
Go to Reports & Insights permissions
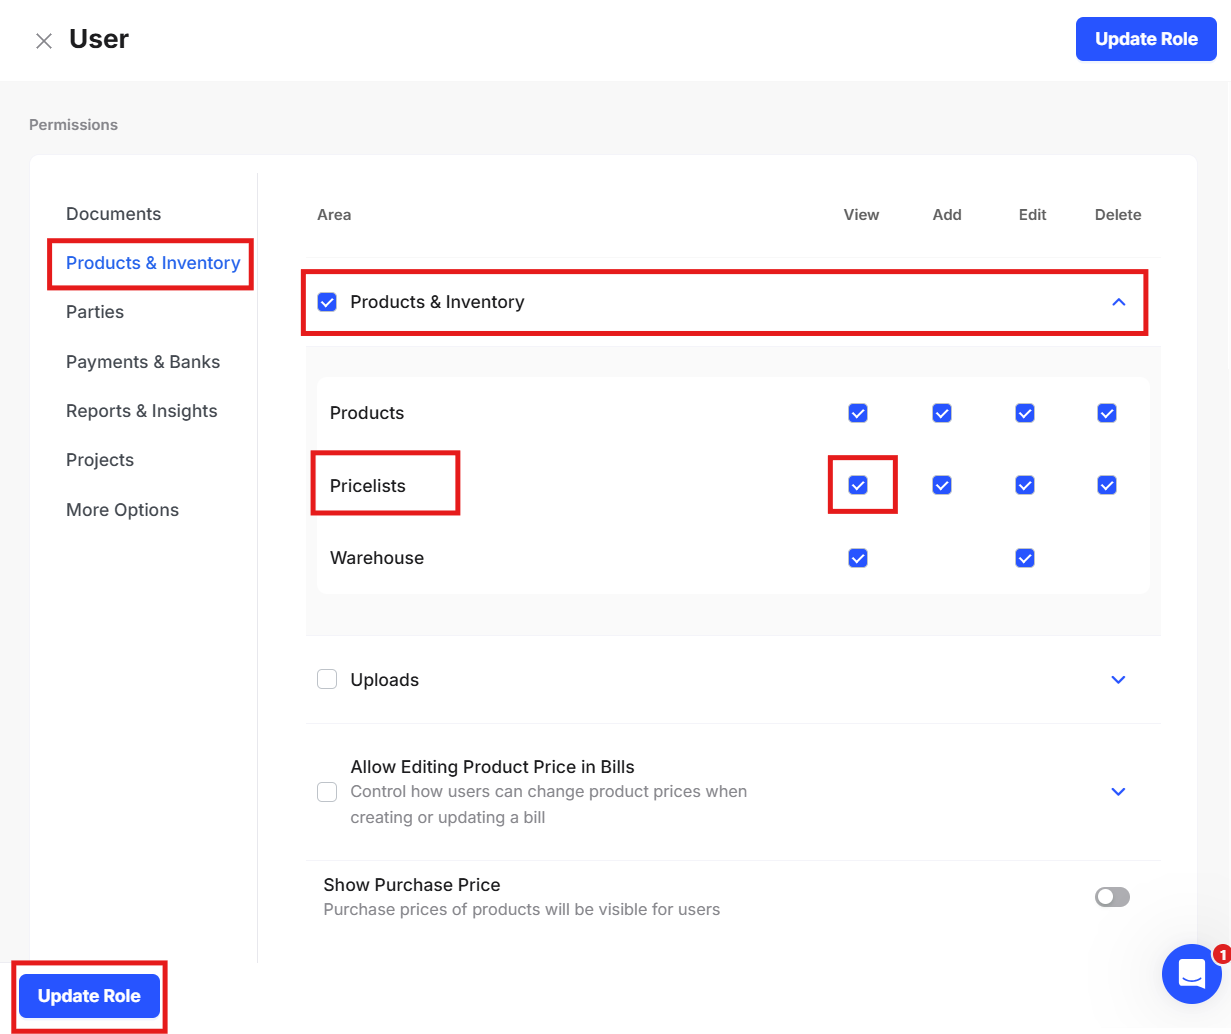141,411
